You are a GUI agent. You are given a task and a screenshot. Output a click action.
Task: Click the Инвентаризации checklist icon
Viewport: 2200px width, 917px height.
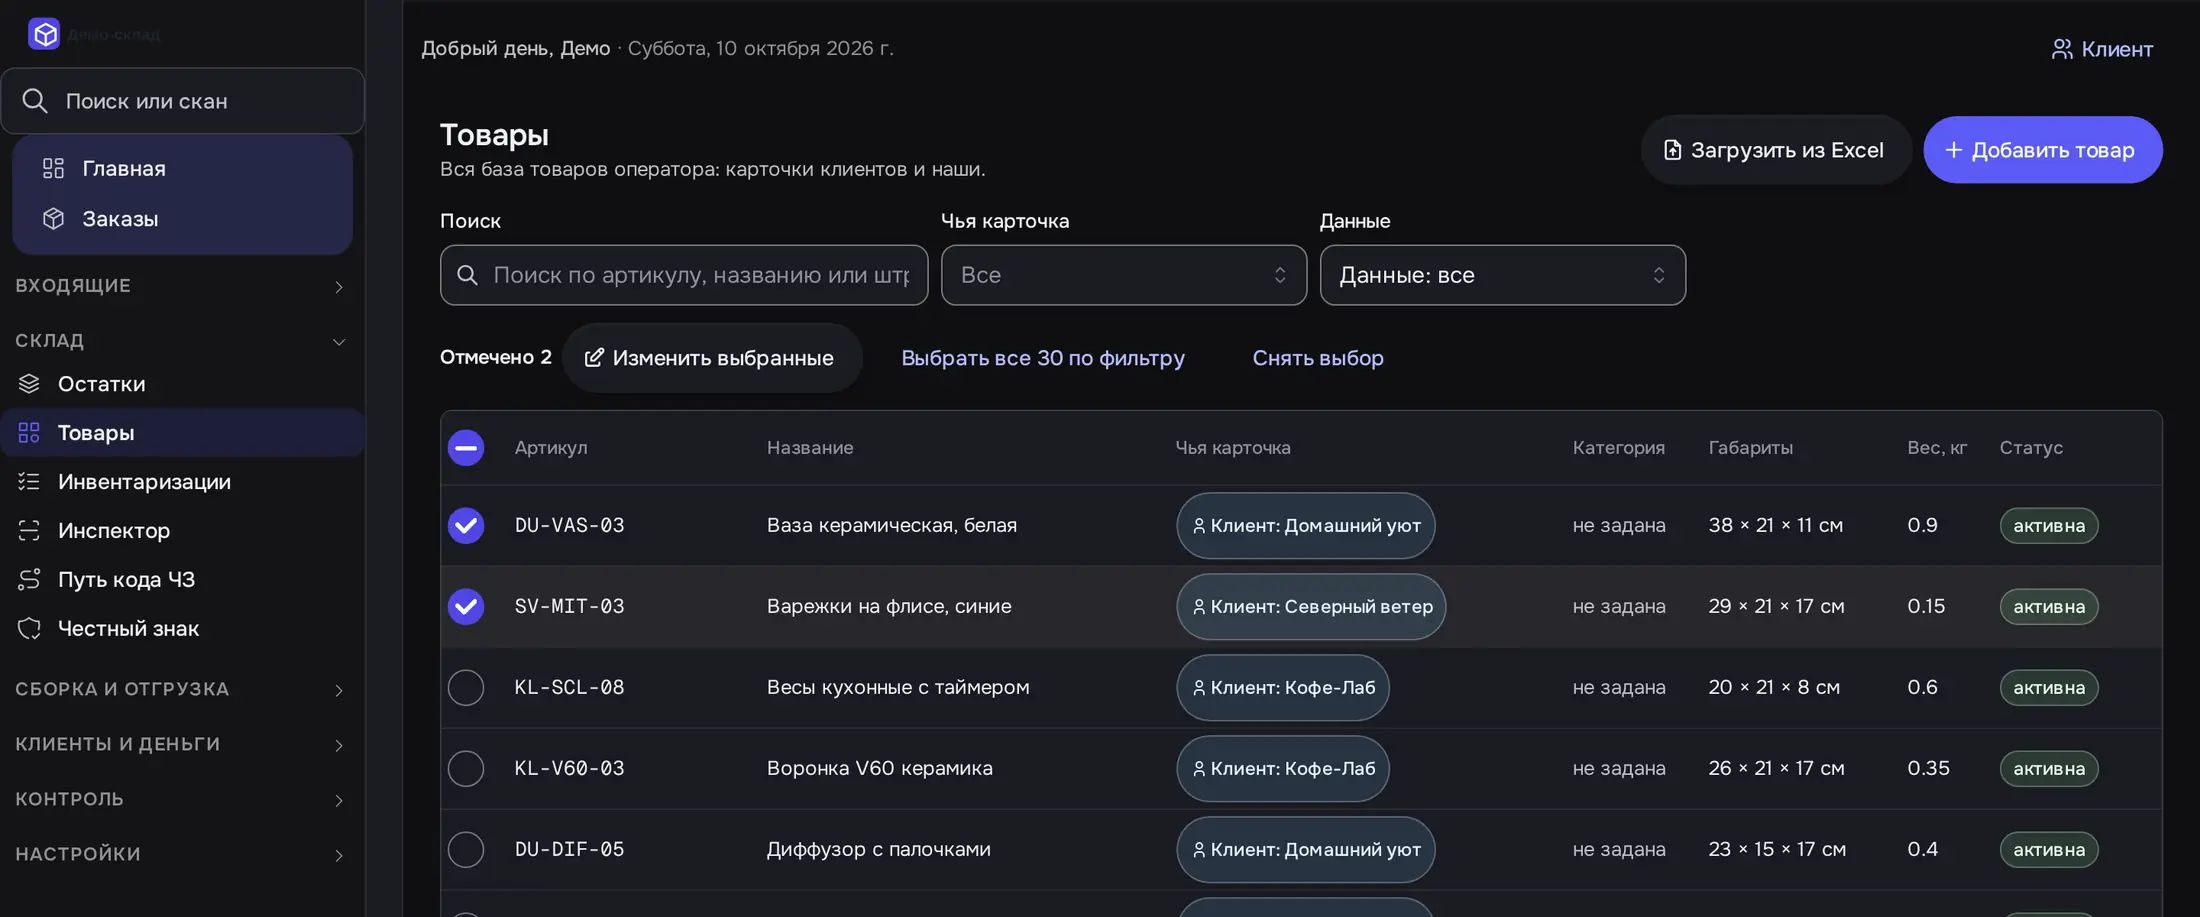pyautogui.click(x=29, y=482)
